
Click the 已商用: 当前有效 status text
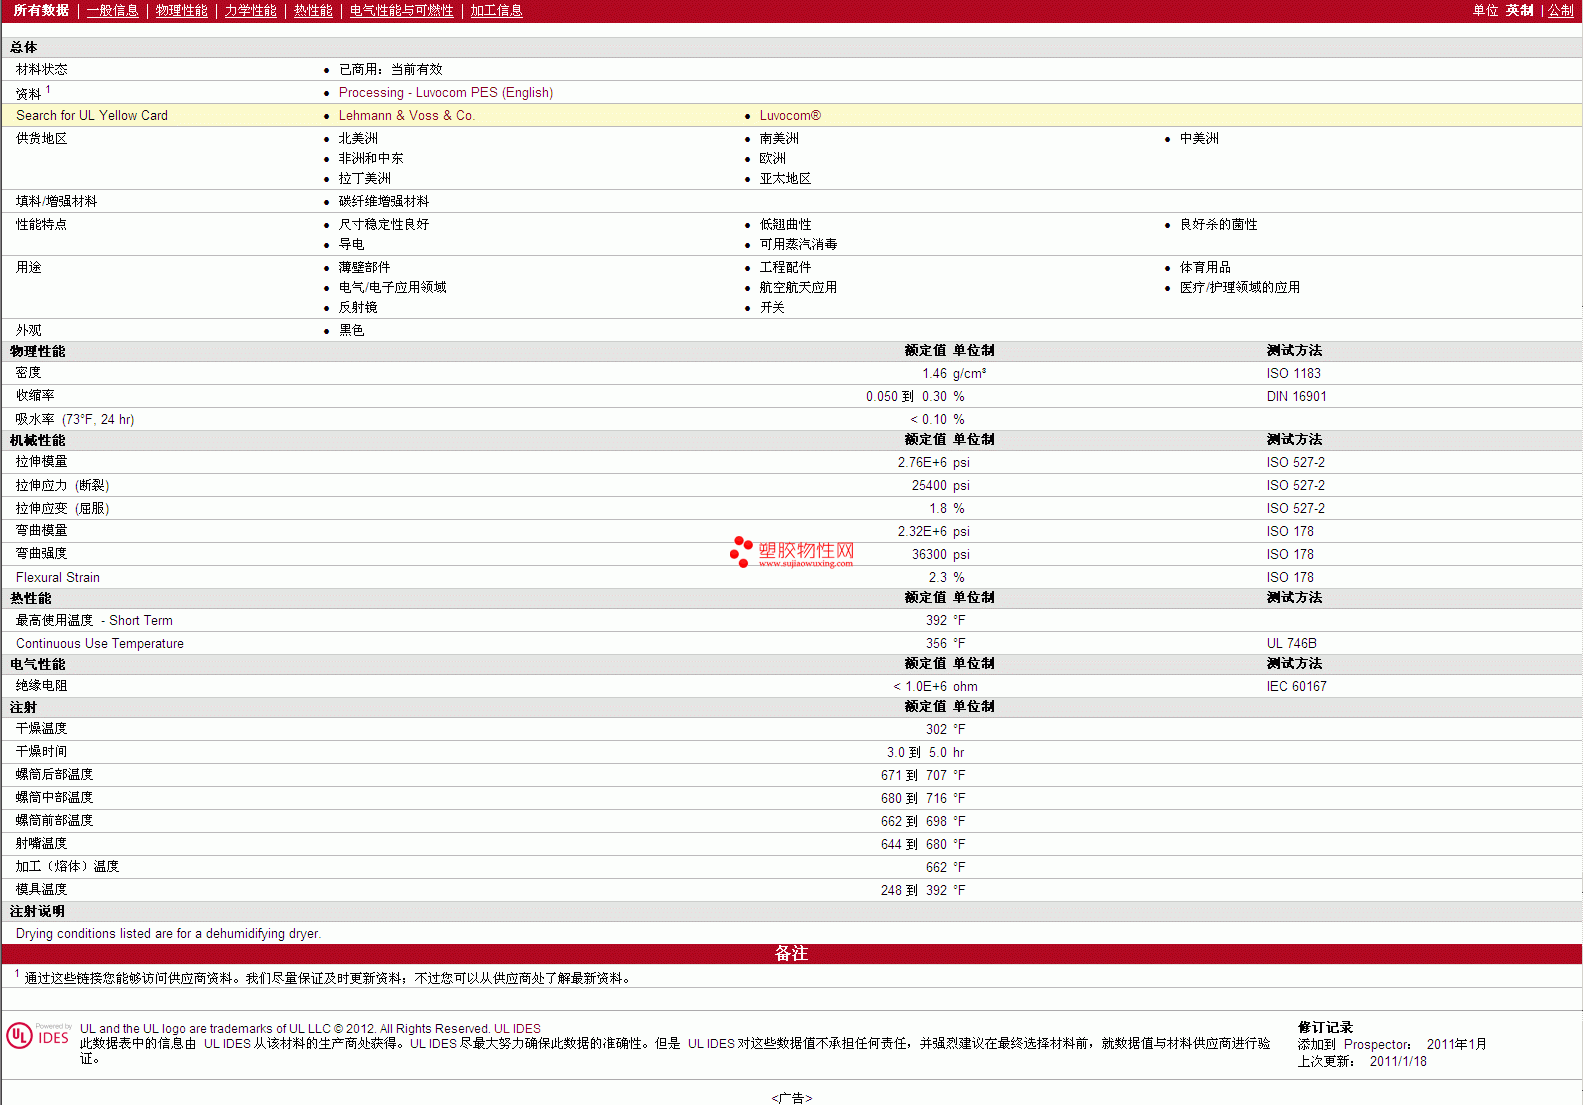coord(390,69)
